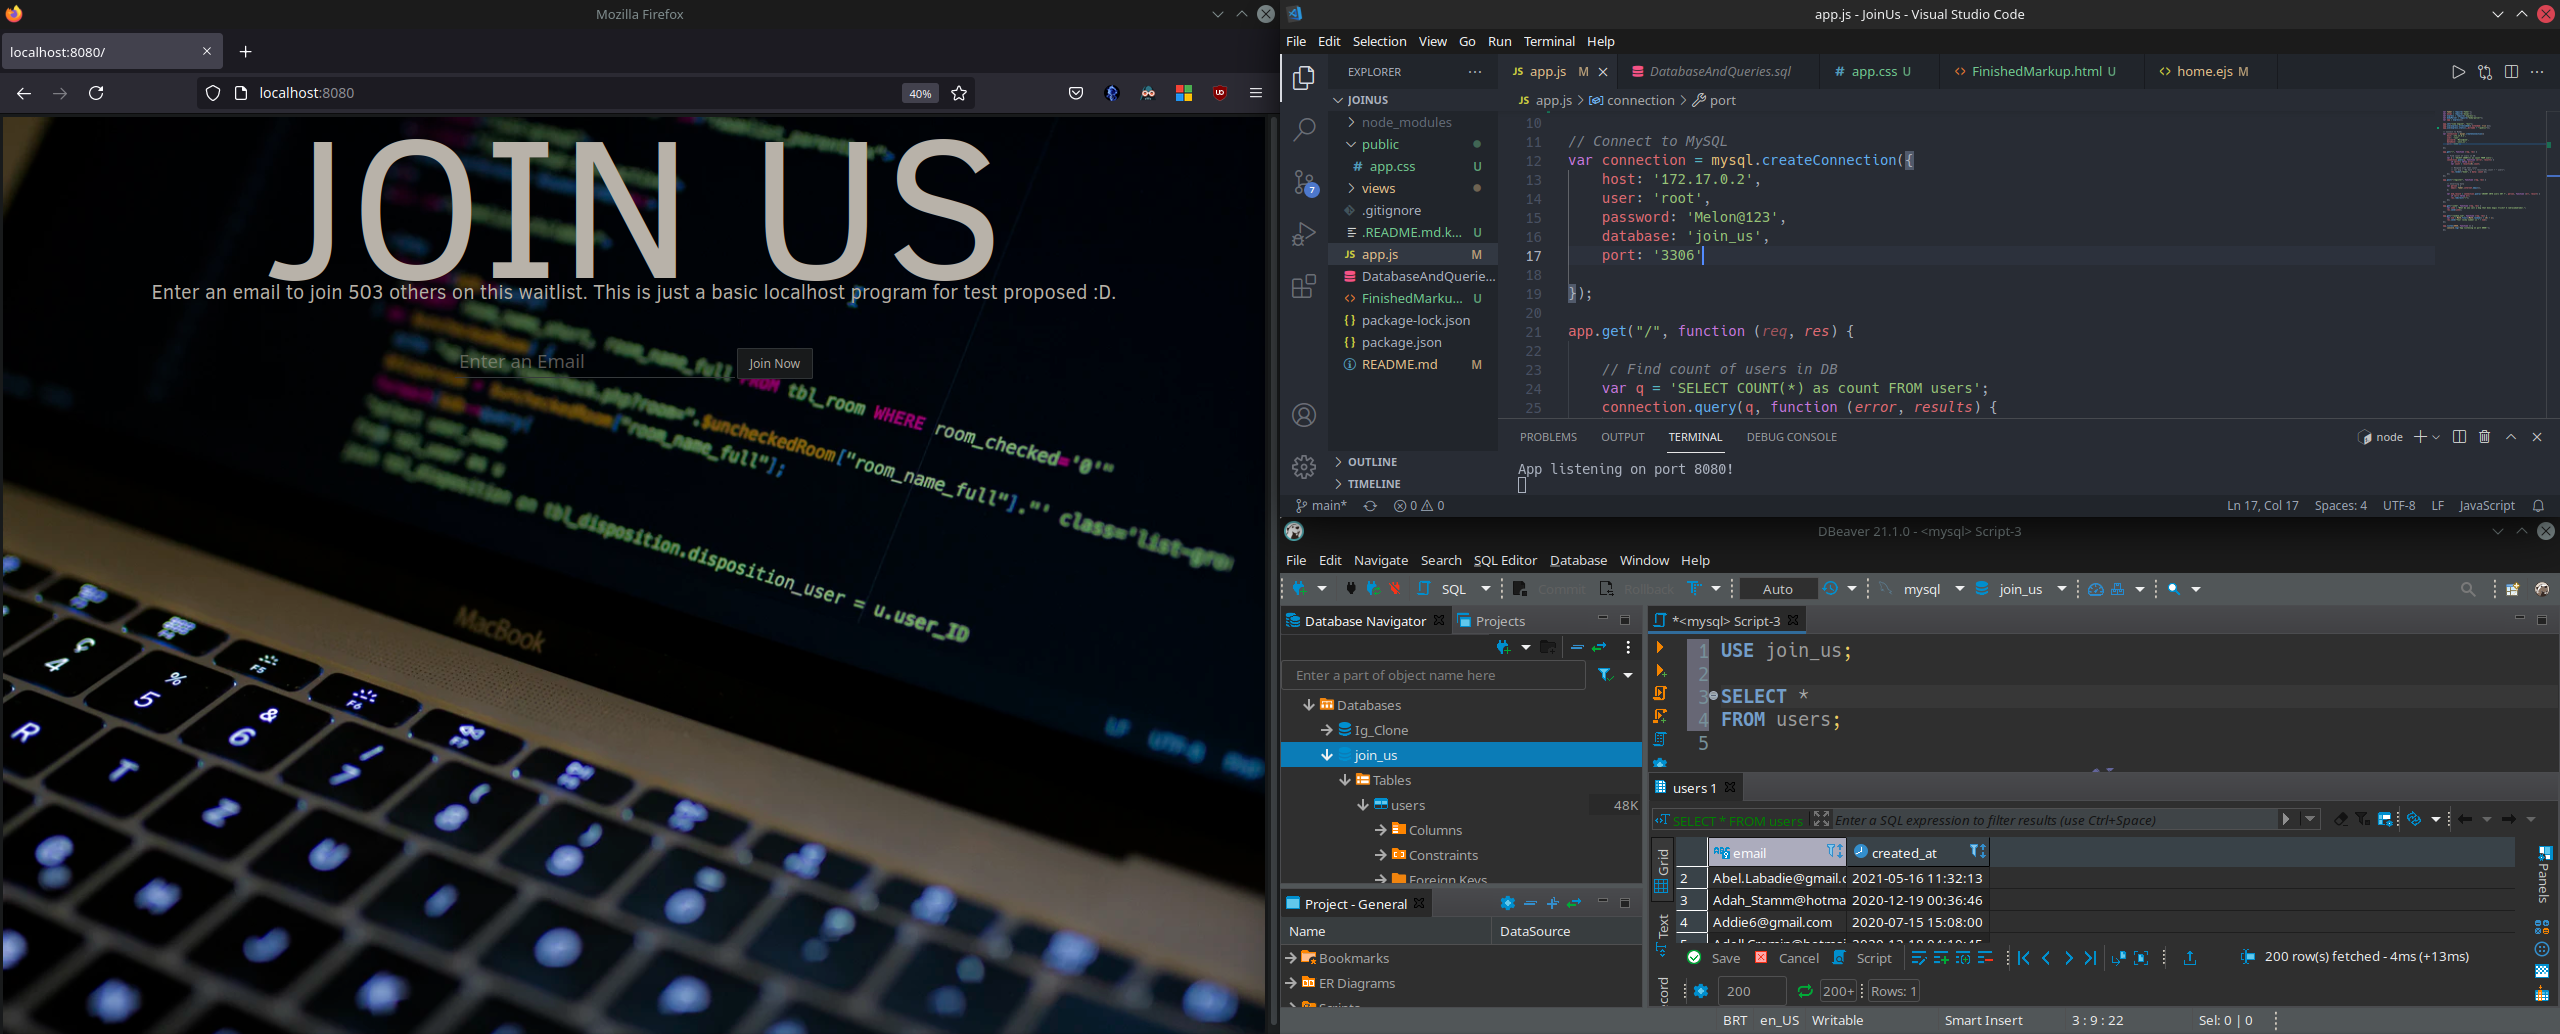Viewport: 2560px width, 1034px height.
Task: Expand the OUTLINE section in VS Code
Action: click(1372, 462)
